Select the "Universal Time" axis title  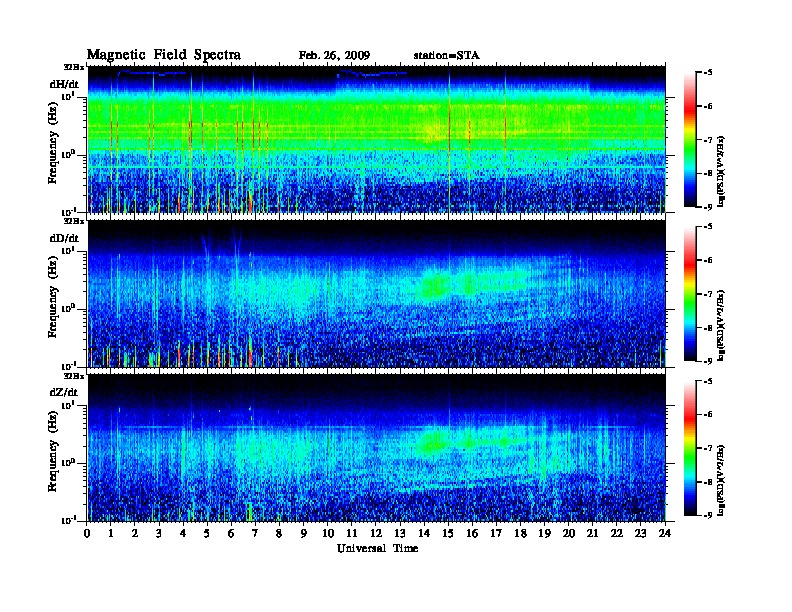378,548
